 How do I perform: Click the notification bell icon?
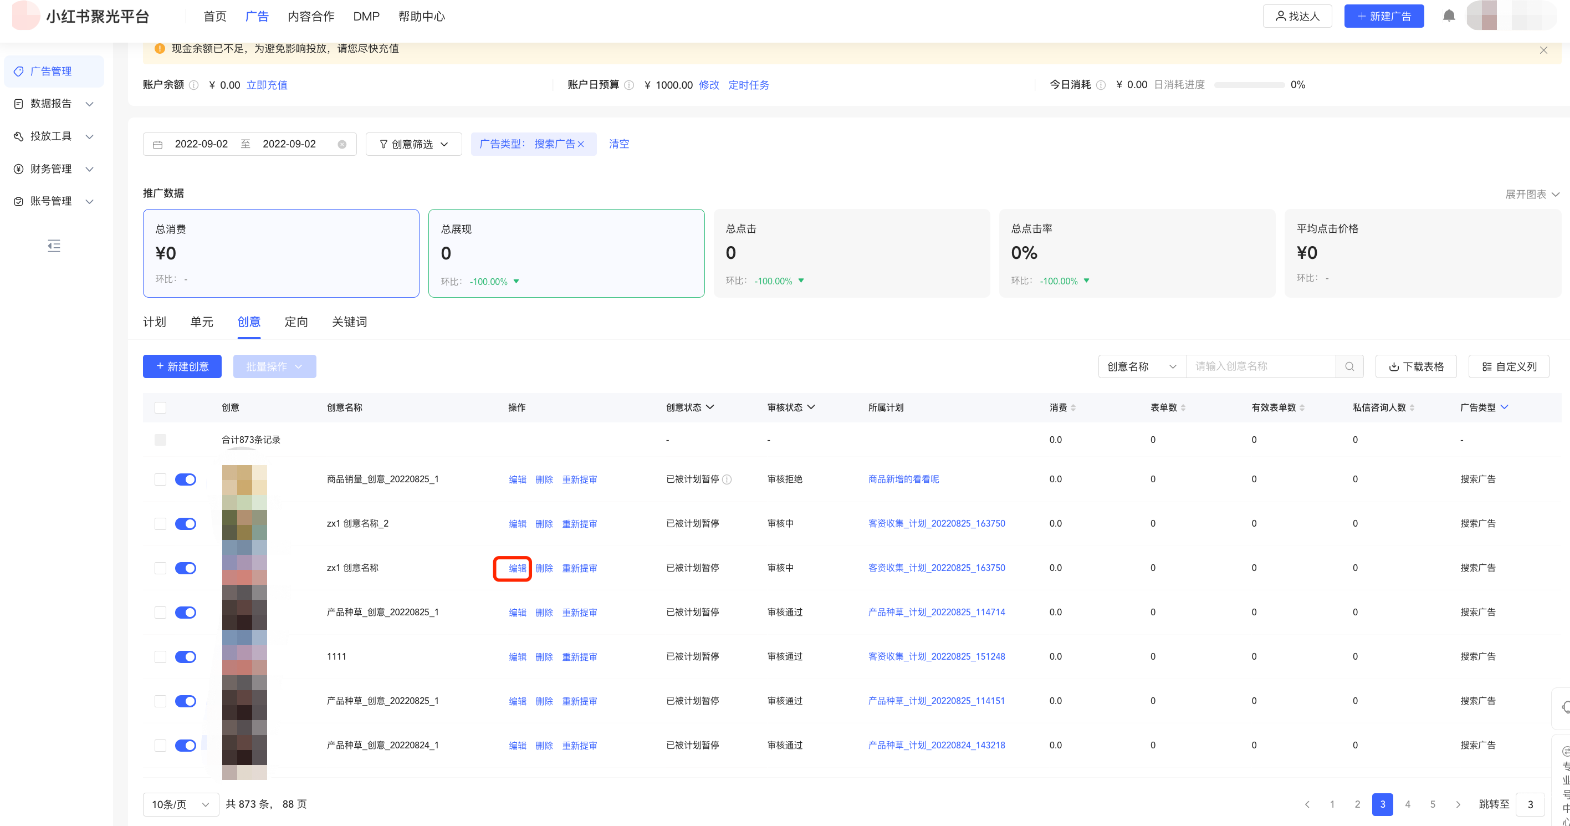pos(1449,16)
